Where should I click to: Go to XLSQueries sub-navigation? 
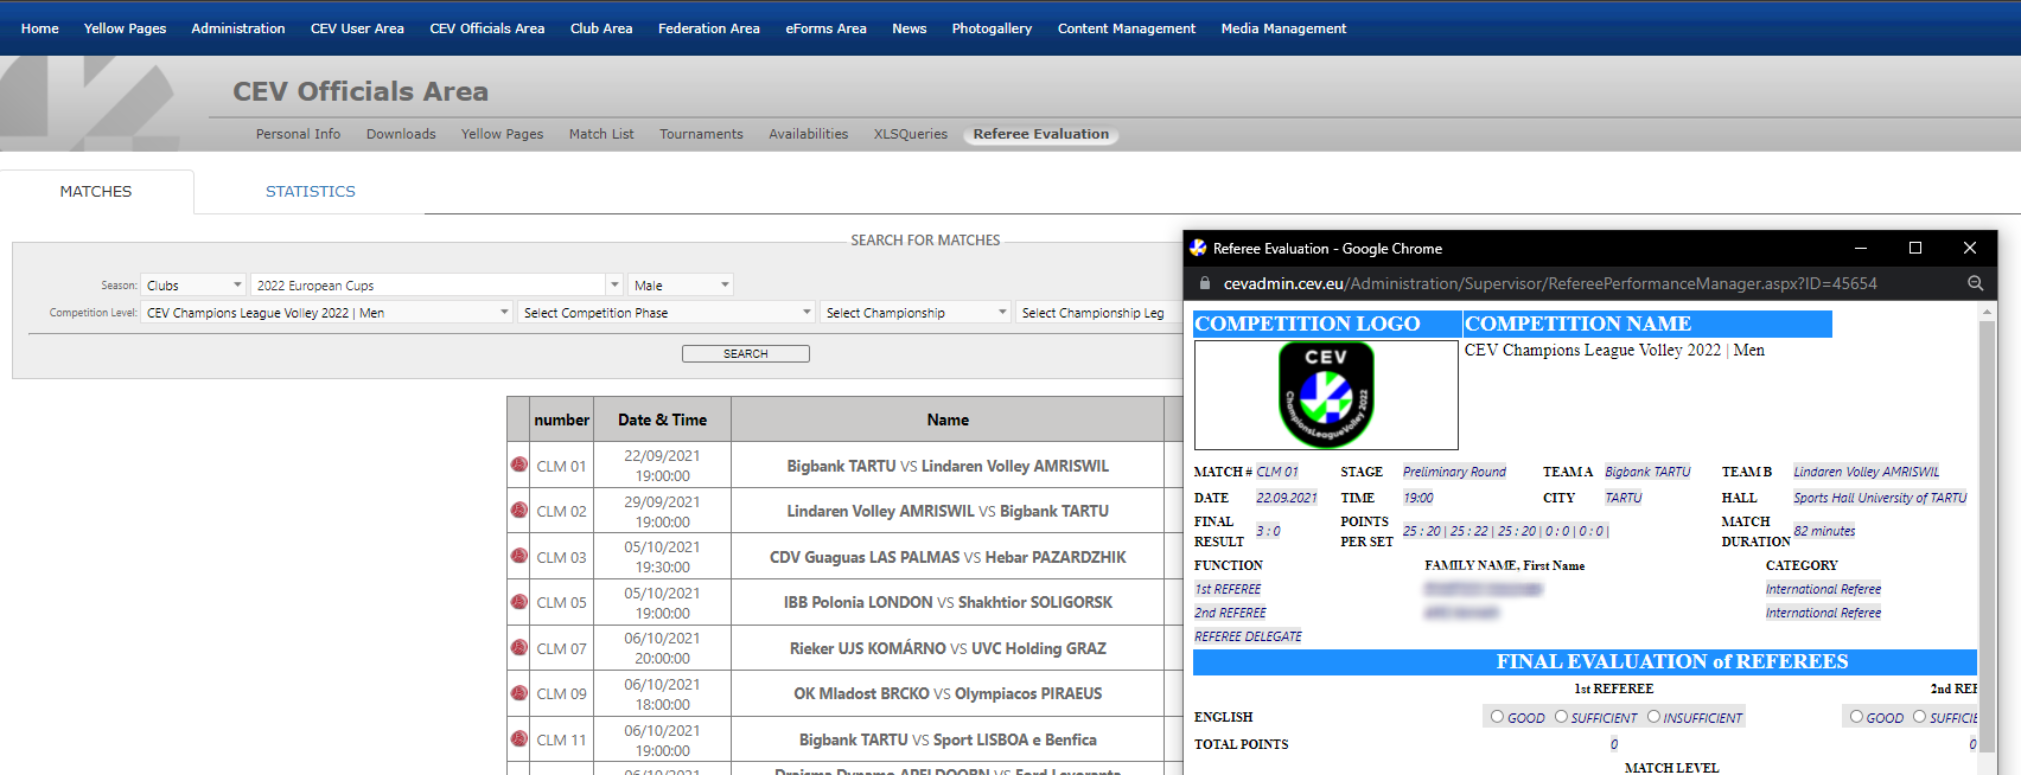click(x=910, y=134)
